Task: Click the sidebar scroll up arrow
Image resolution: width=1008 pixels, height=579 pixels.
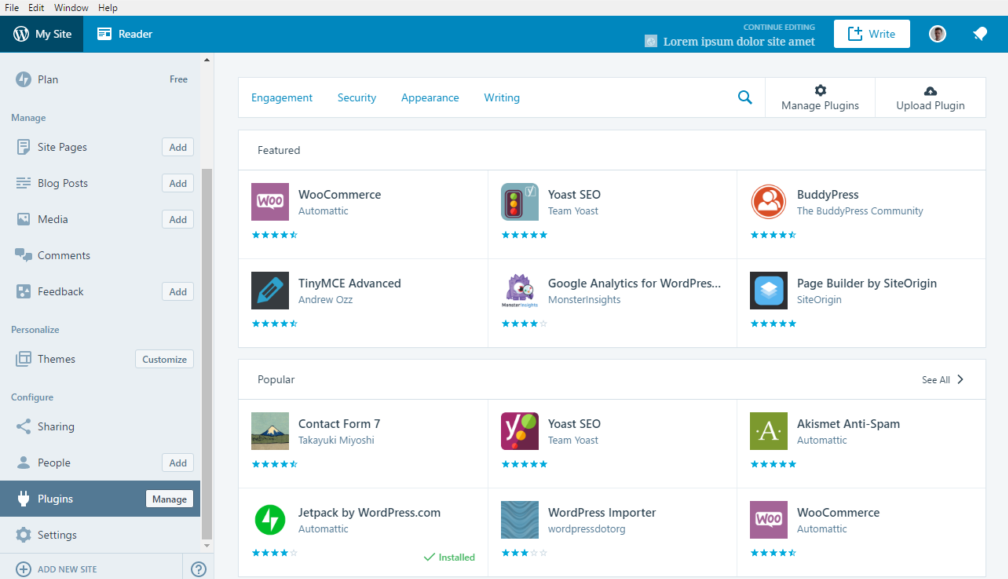Action: click(x=207, y=60)
